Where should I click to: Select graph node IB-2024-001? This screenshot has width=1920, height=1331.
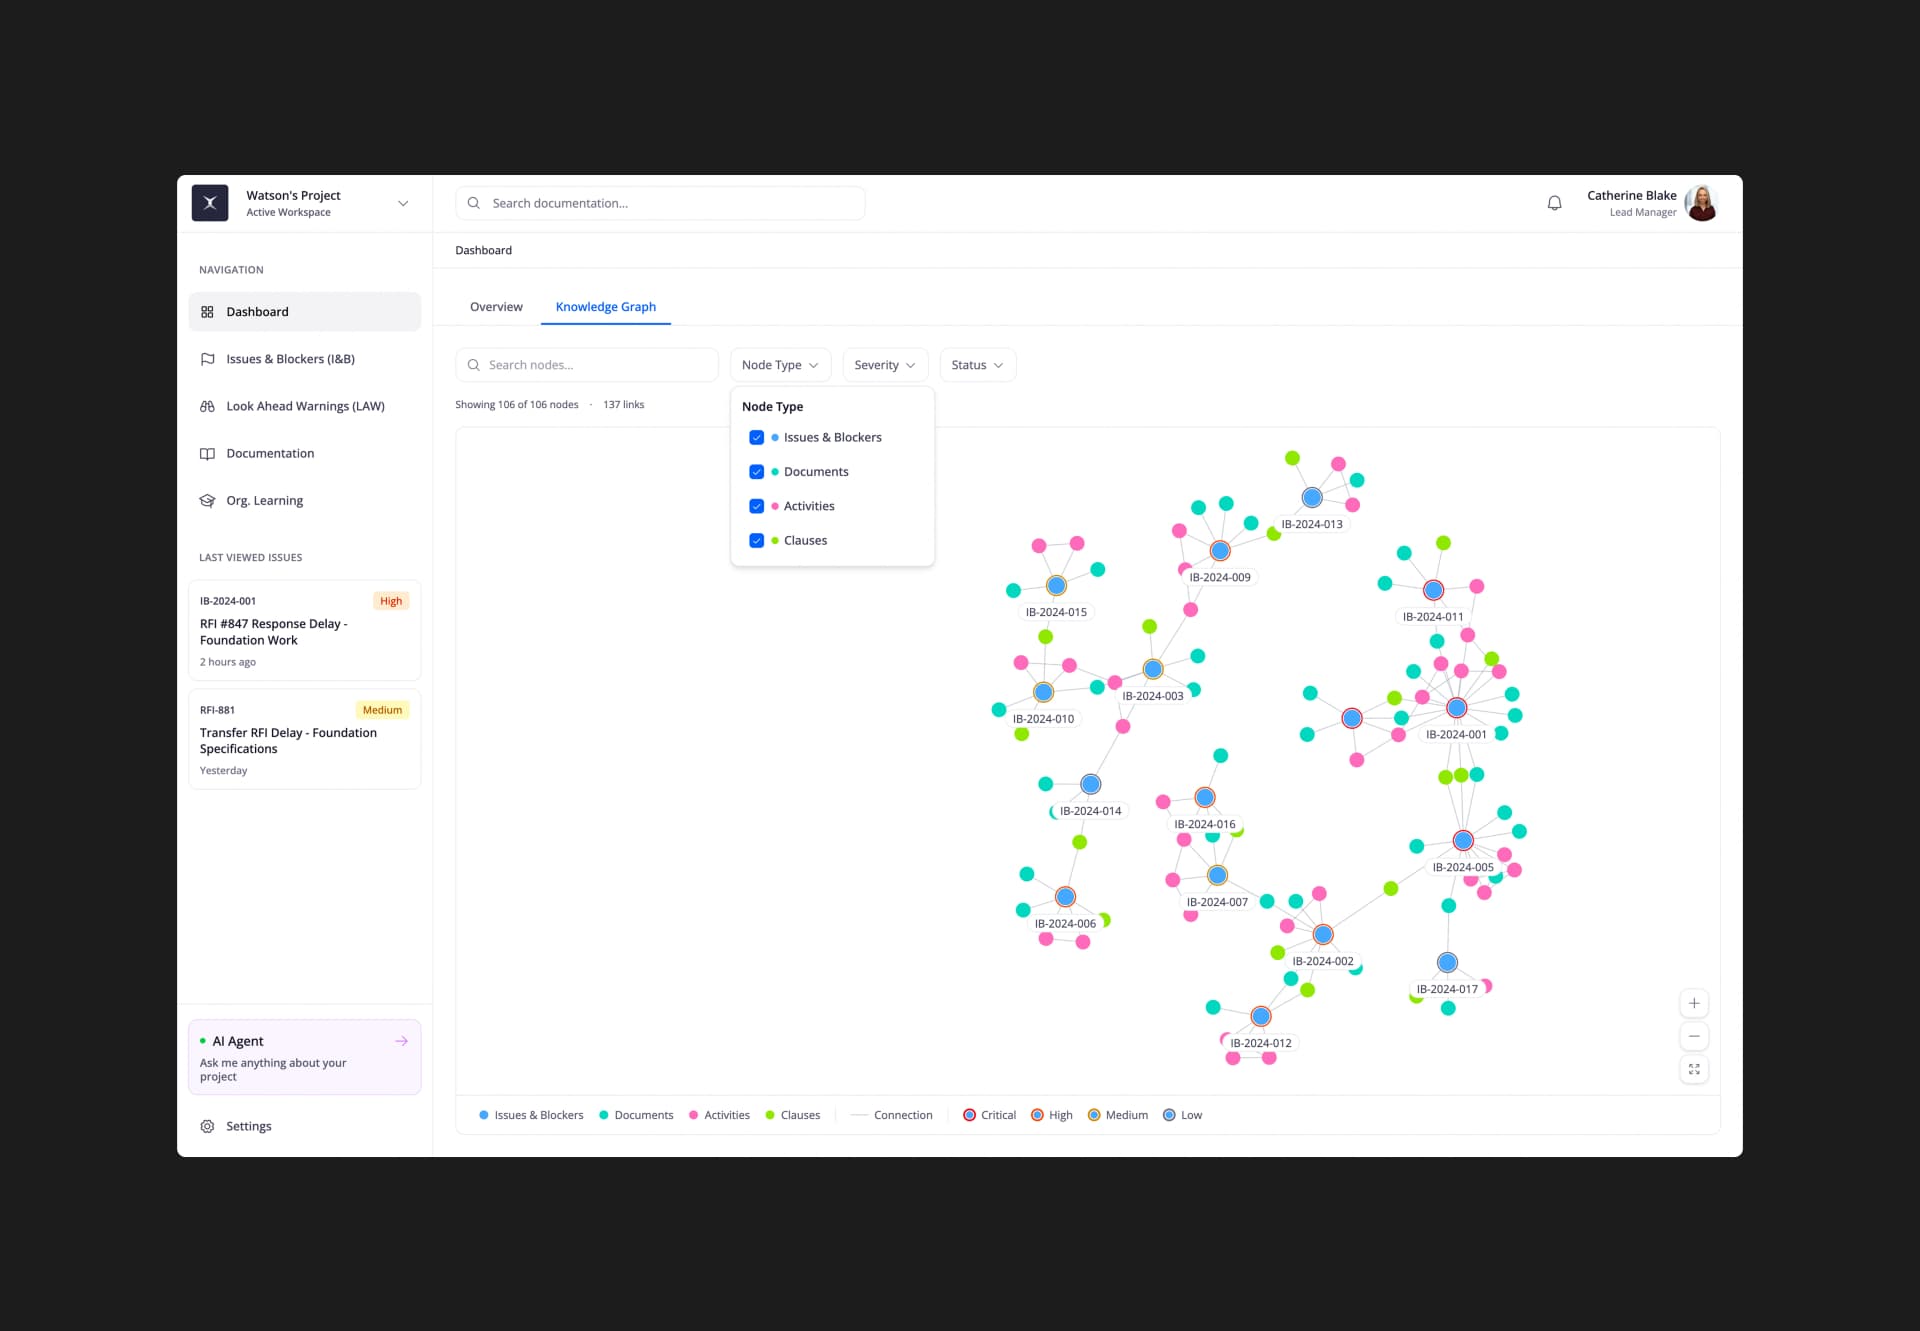1456,708
